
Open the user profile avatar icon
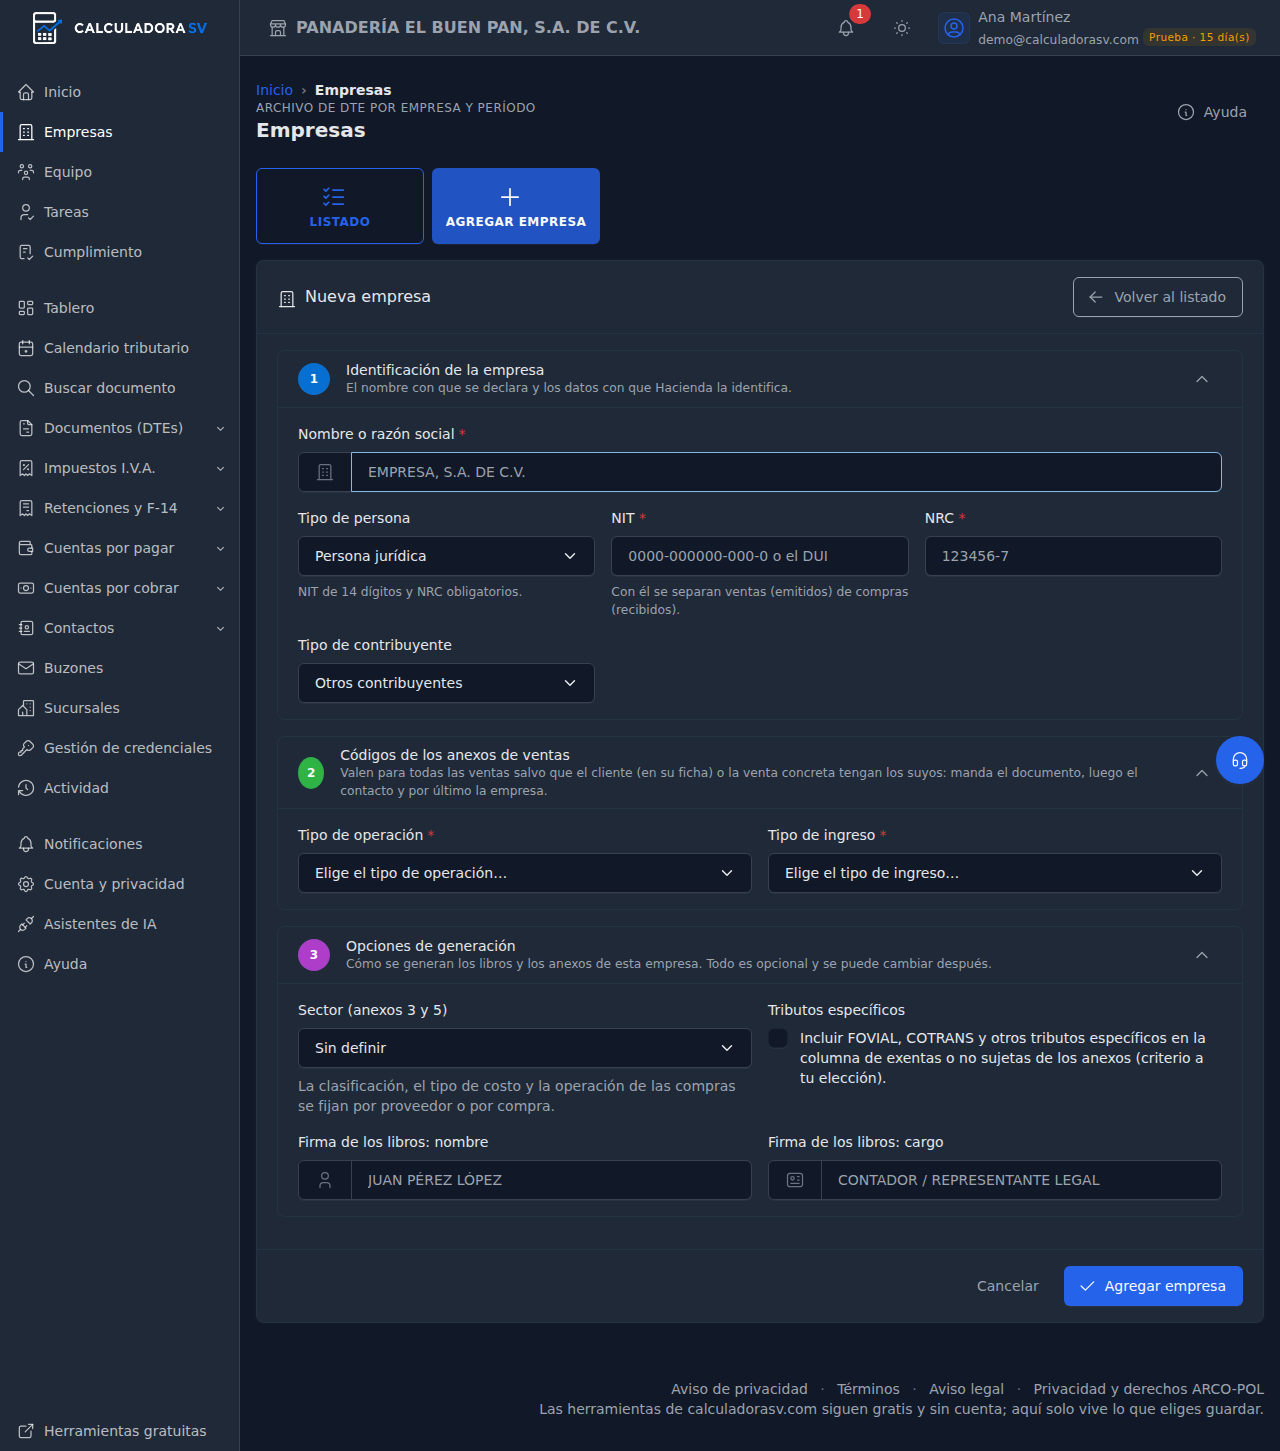(x=954, y=28)
